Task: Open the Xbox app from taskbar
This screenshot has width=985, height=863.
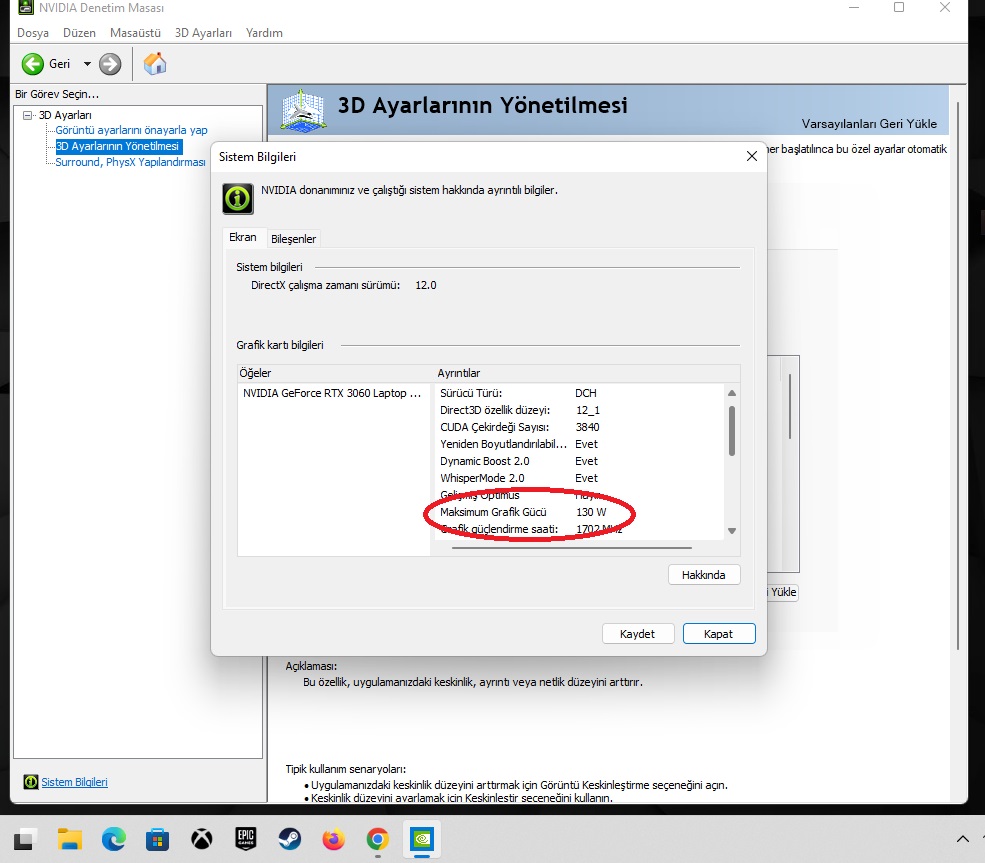Action: click(x=202, y=839)
